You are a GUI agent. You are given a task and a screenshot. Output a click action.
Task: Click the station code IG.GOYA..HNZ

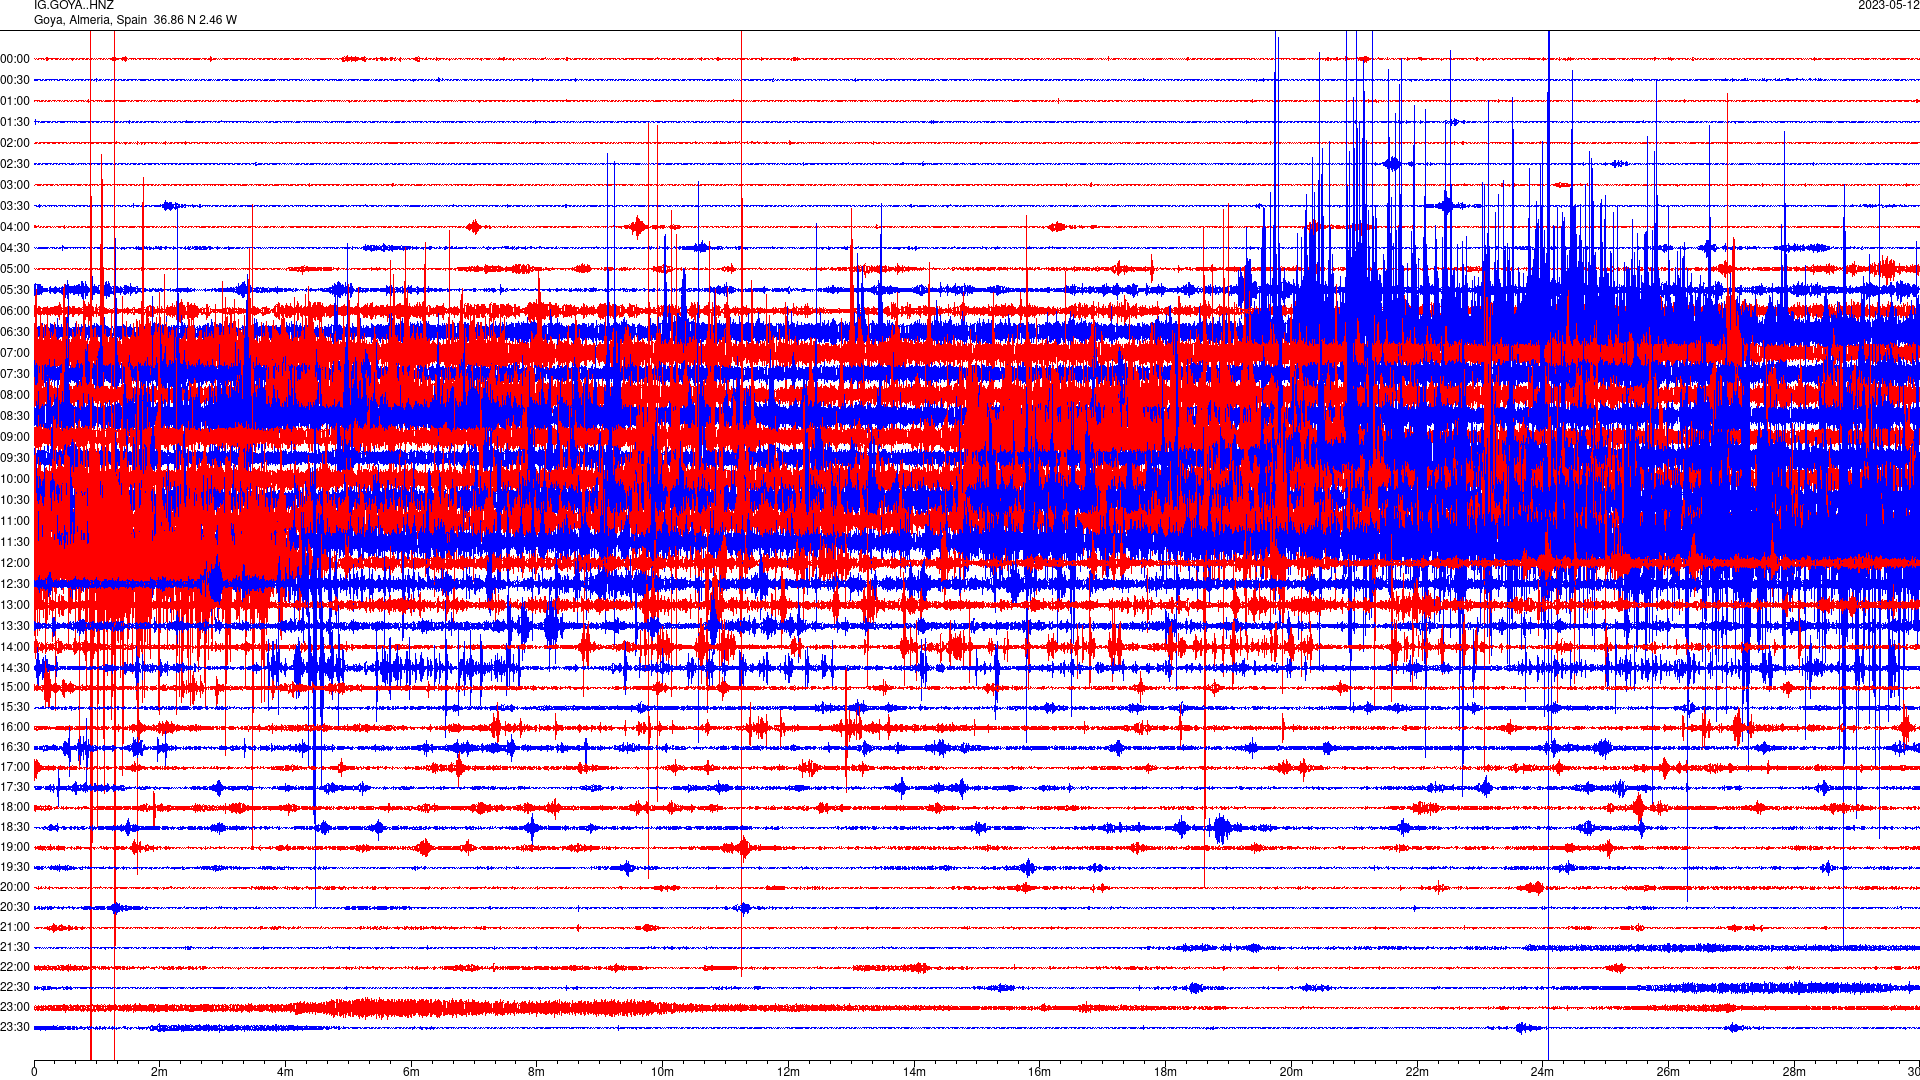74,5
